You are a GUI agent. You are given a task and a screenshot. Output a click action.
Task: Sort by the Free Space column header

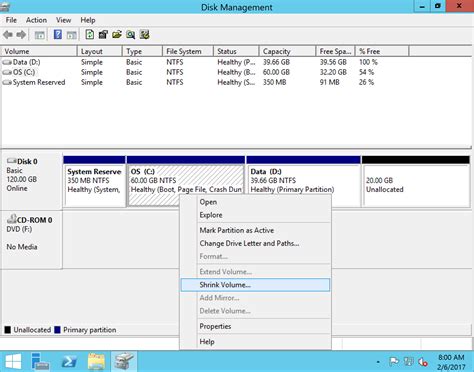[335, 51]
